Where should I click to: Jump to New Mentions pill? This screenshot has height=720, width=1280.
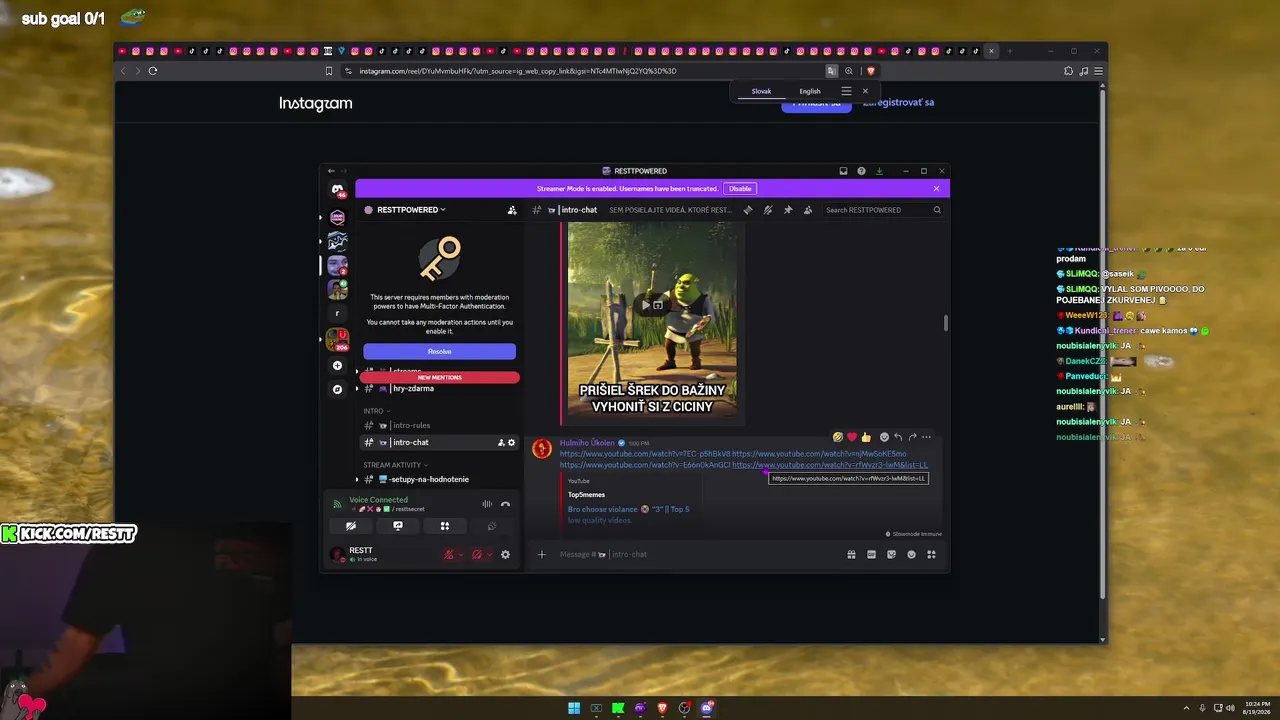[x=439, y=378]
